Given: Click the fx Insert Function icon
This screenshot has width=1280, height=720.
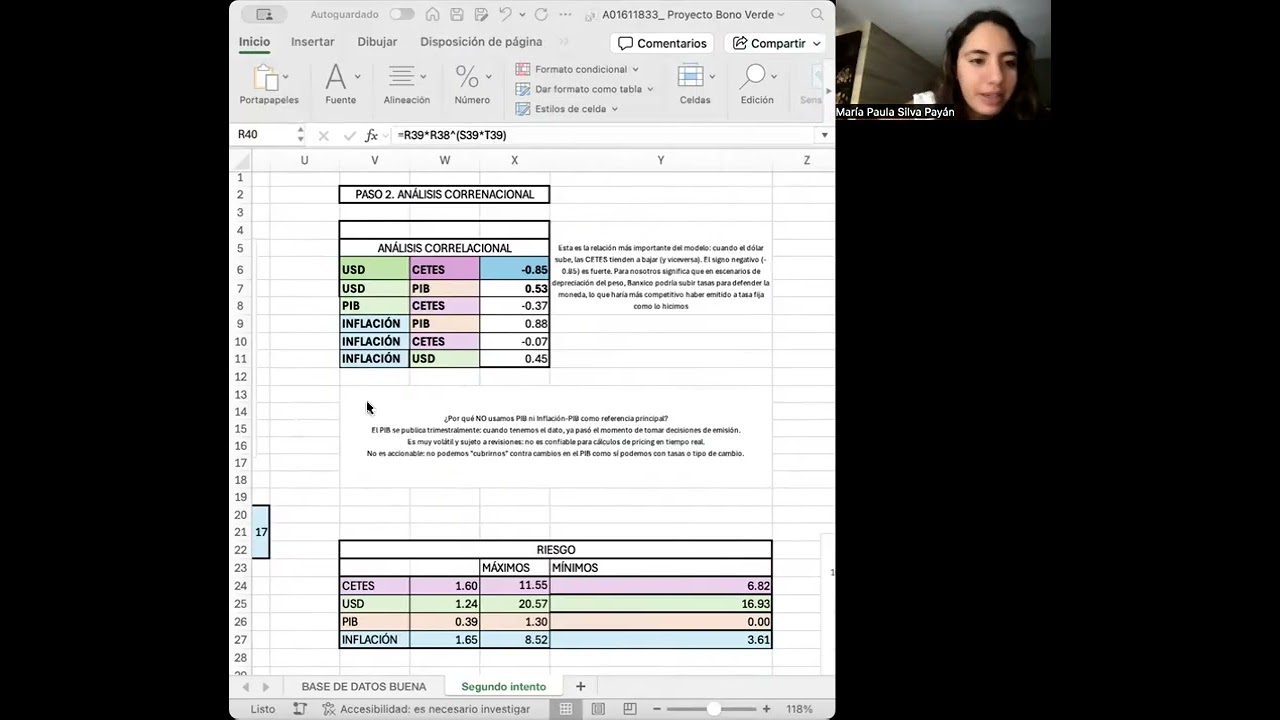Looking at the screenshot, I should click(372, 135).
